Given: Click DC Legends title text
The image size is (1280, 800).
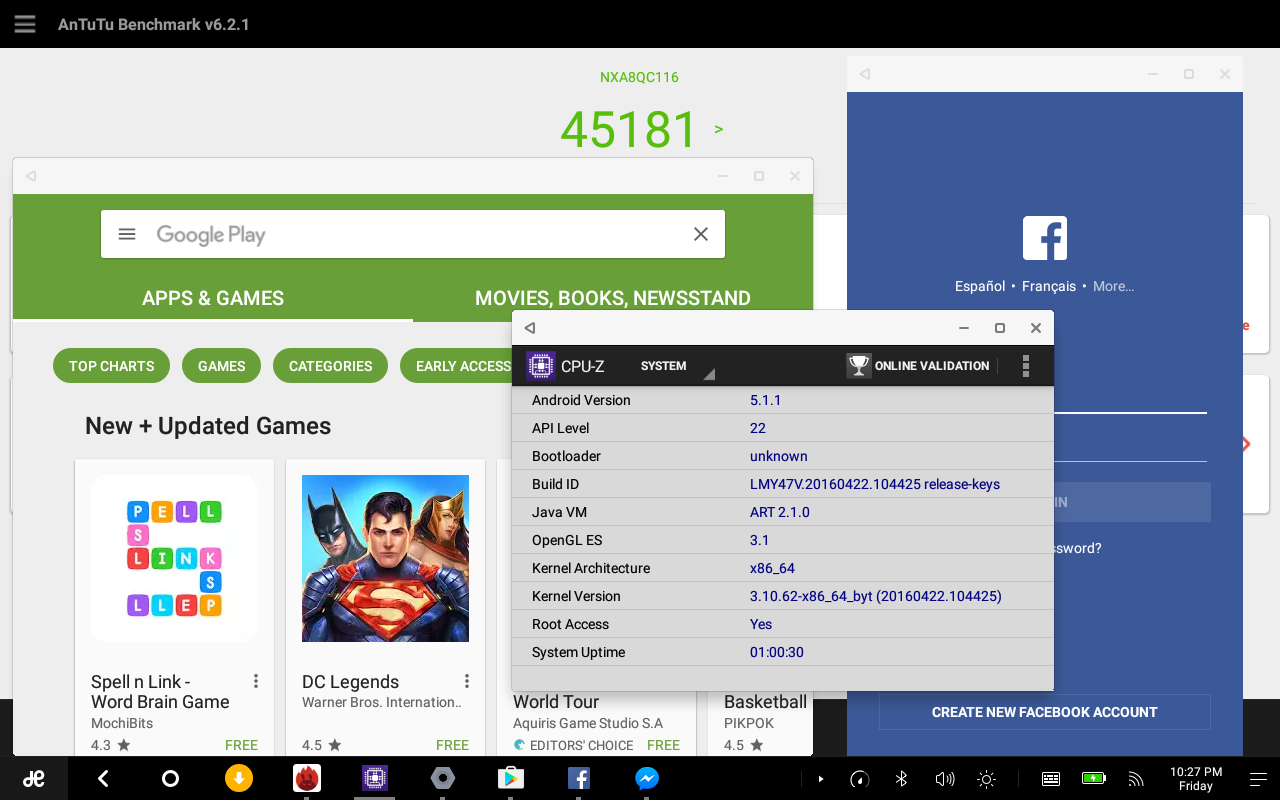Looking at the screenshot, I should click(350, 682).
